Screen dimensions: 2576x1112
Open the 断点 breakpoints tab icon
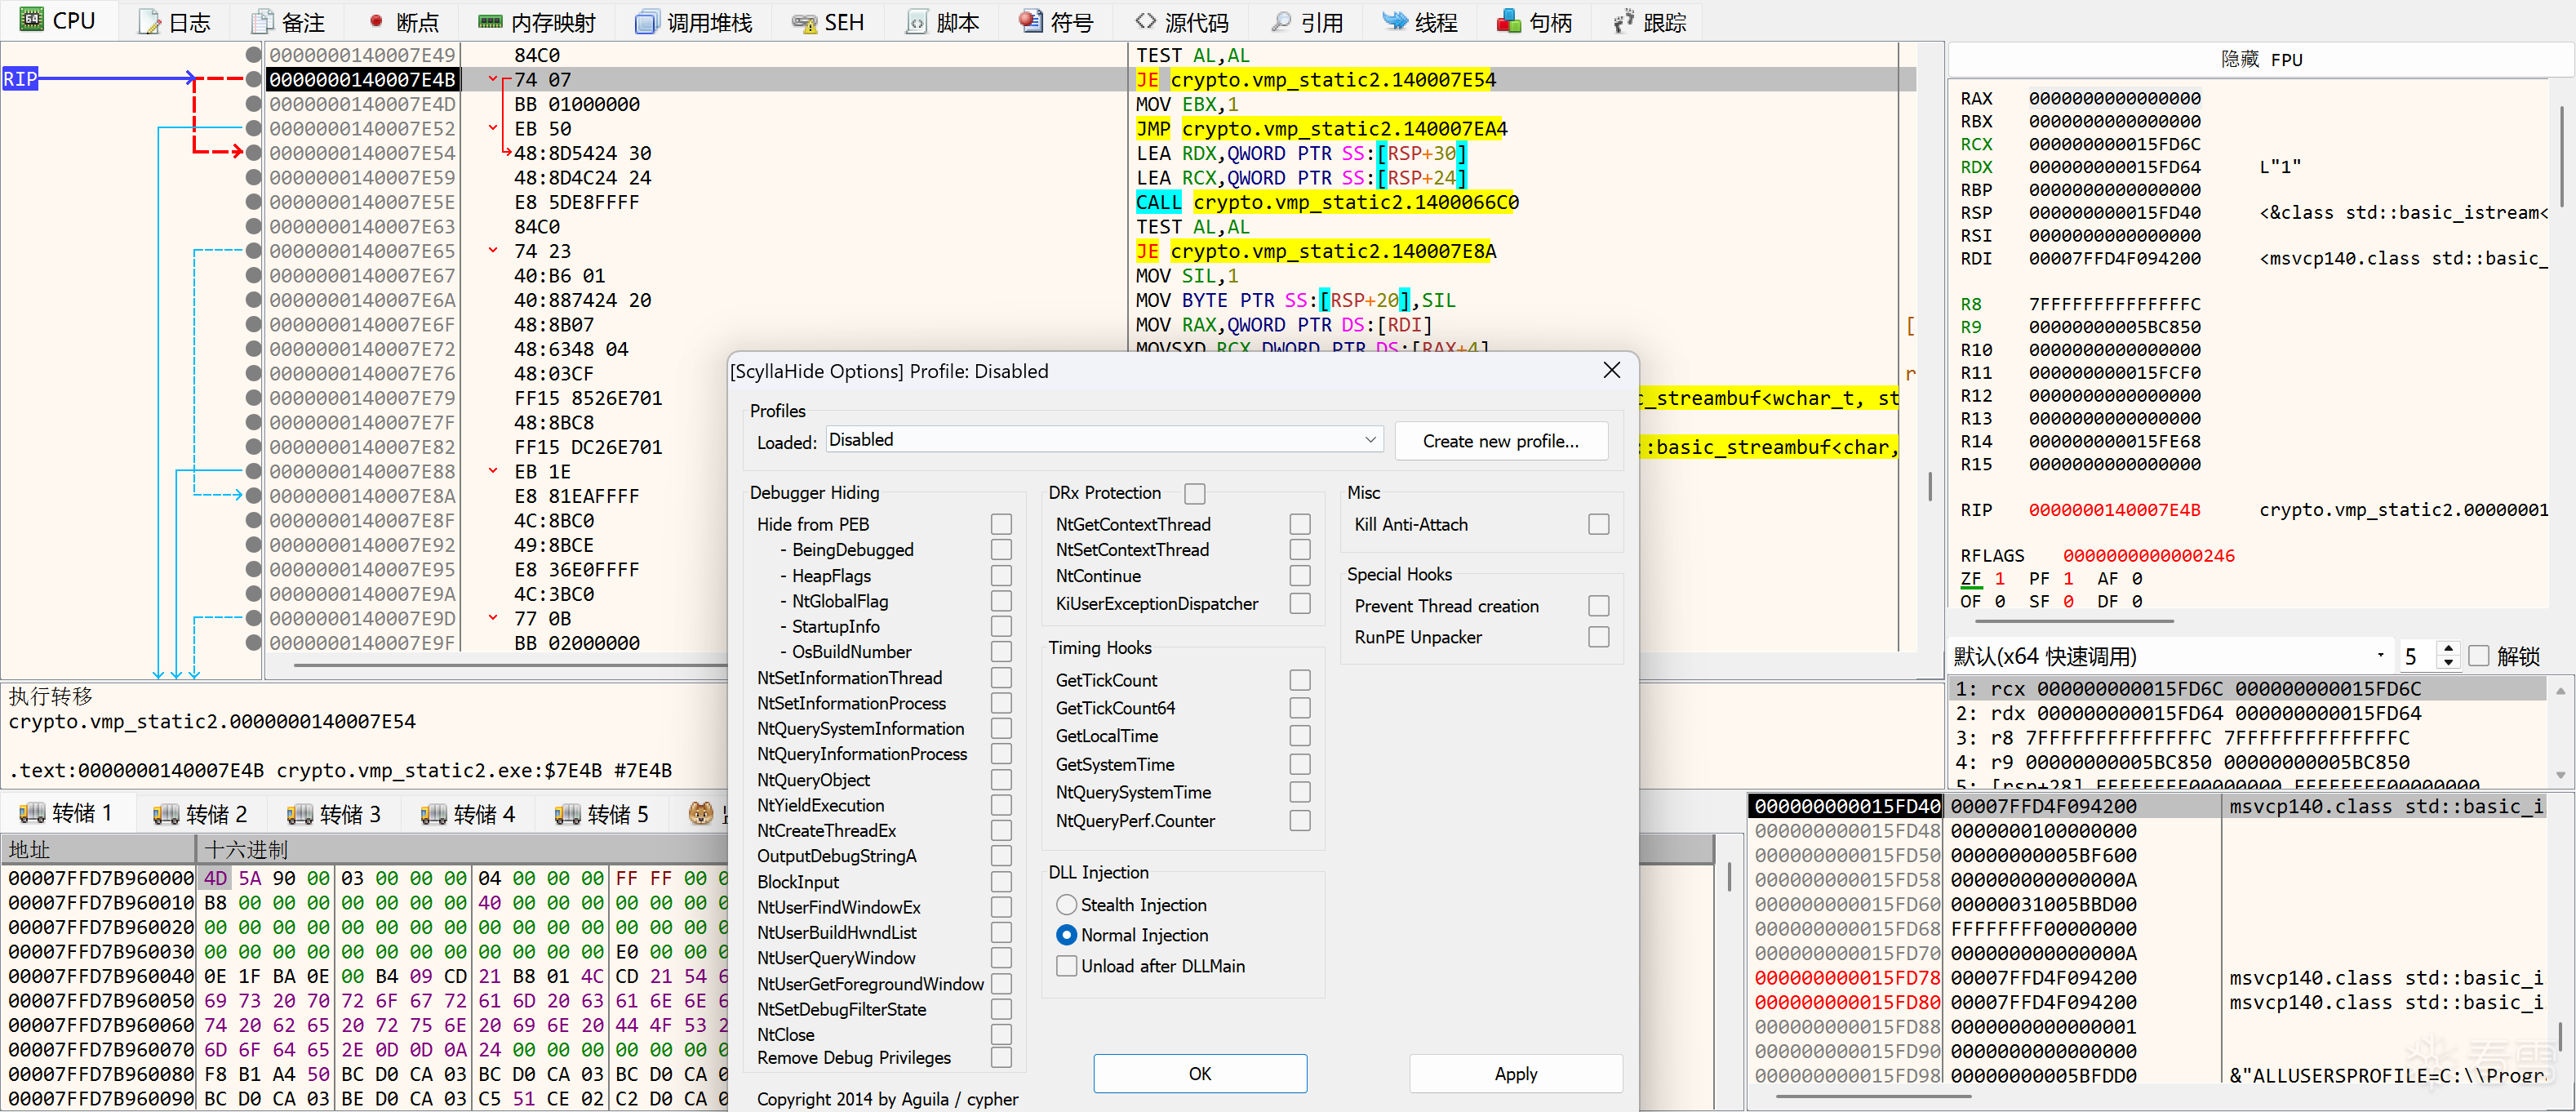click(x=376, y=22)
